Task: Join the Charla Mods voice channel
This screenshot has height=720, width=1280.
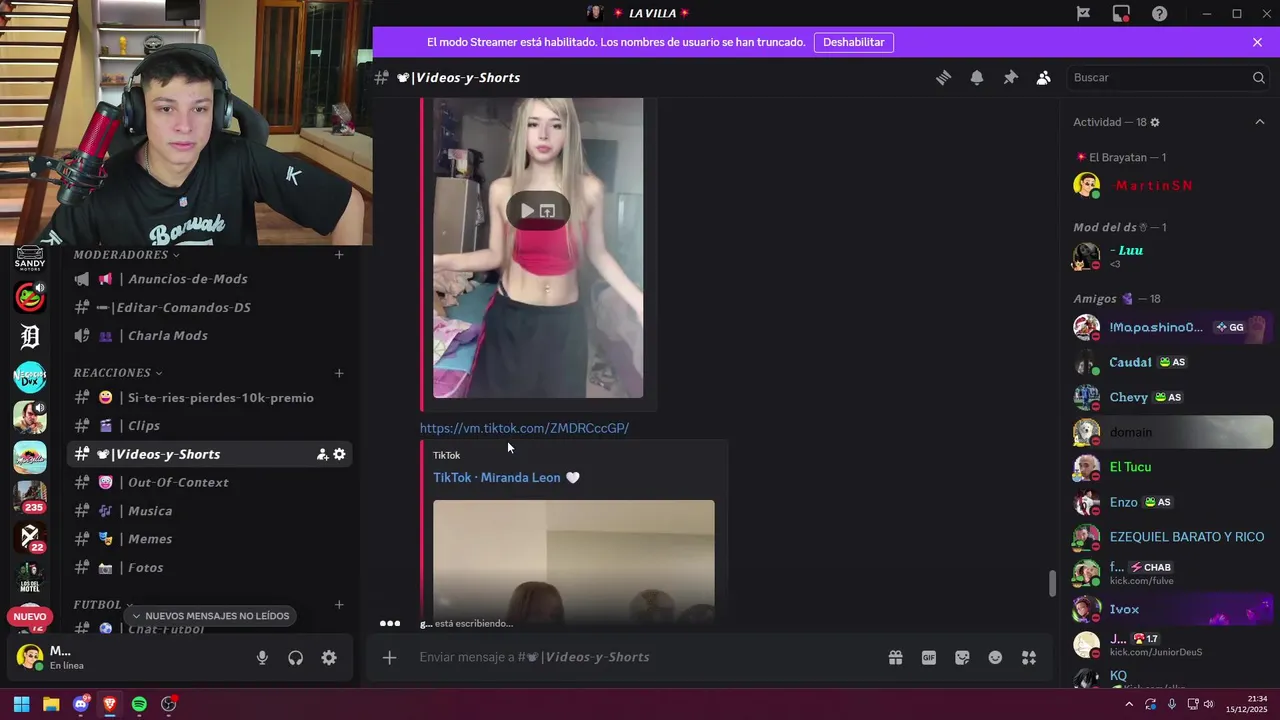Action: coord(210,336)
